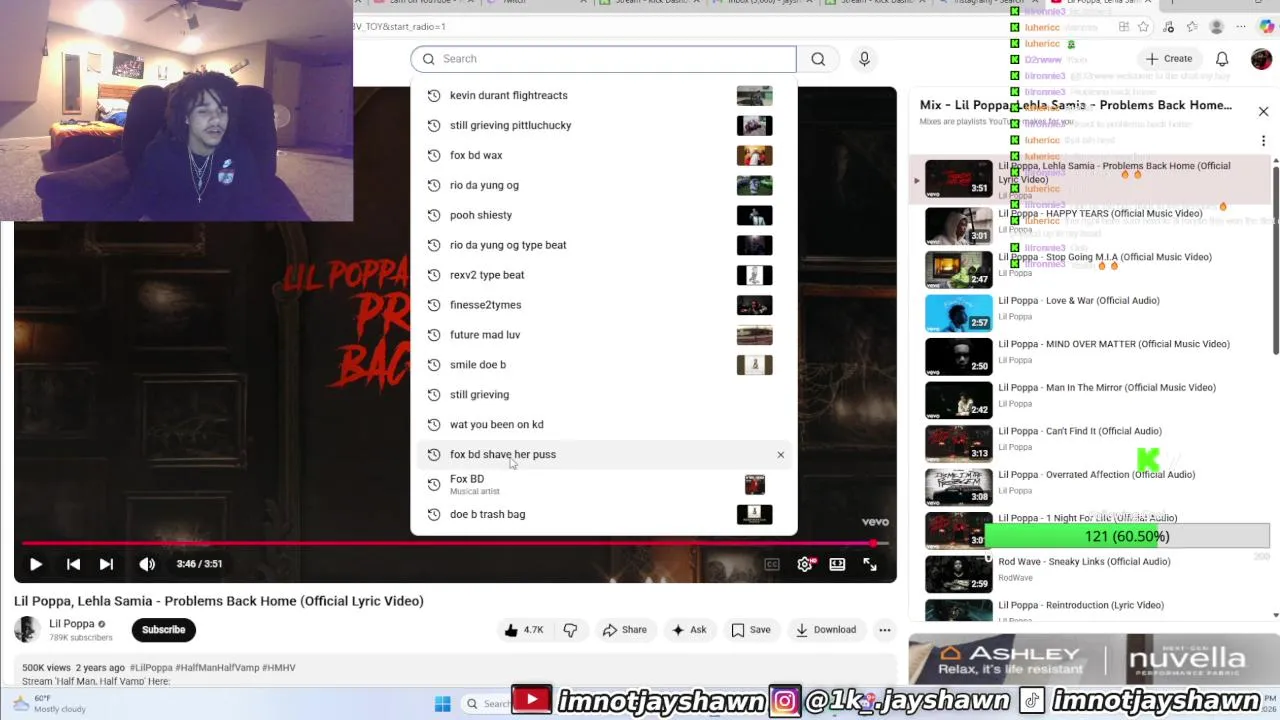This screenshot has width=1280, height=720.
Task: Dislike the video
Action: tap(570, 630)
